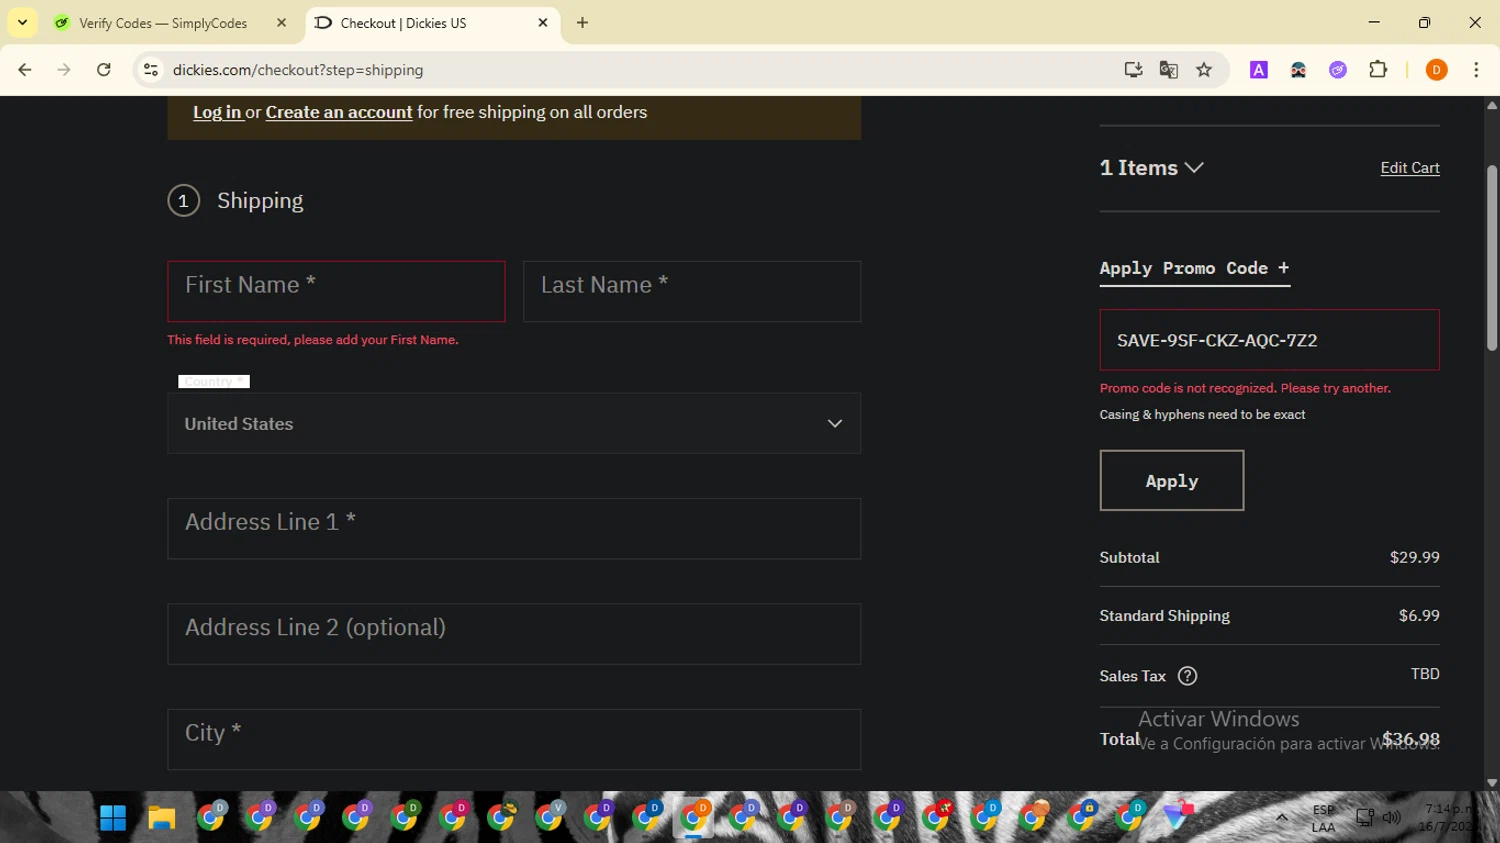Image resolution: width=1500 pixels, height=843 pixels.
Task: Open the Edit Cart link
Action: coord(1410,168)
